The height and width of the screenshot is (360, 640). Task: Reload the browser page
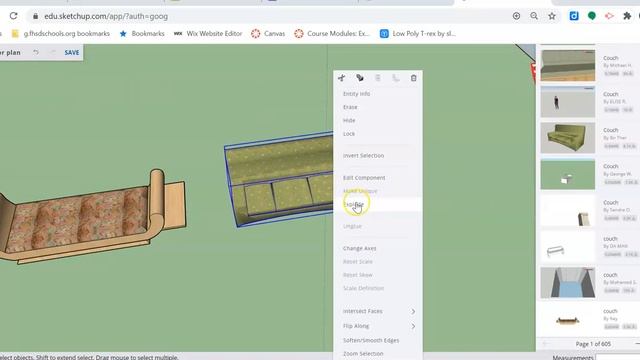[x=13, y=16]
